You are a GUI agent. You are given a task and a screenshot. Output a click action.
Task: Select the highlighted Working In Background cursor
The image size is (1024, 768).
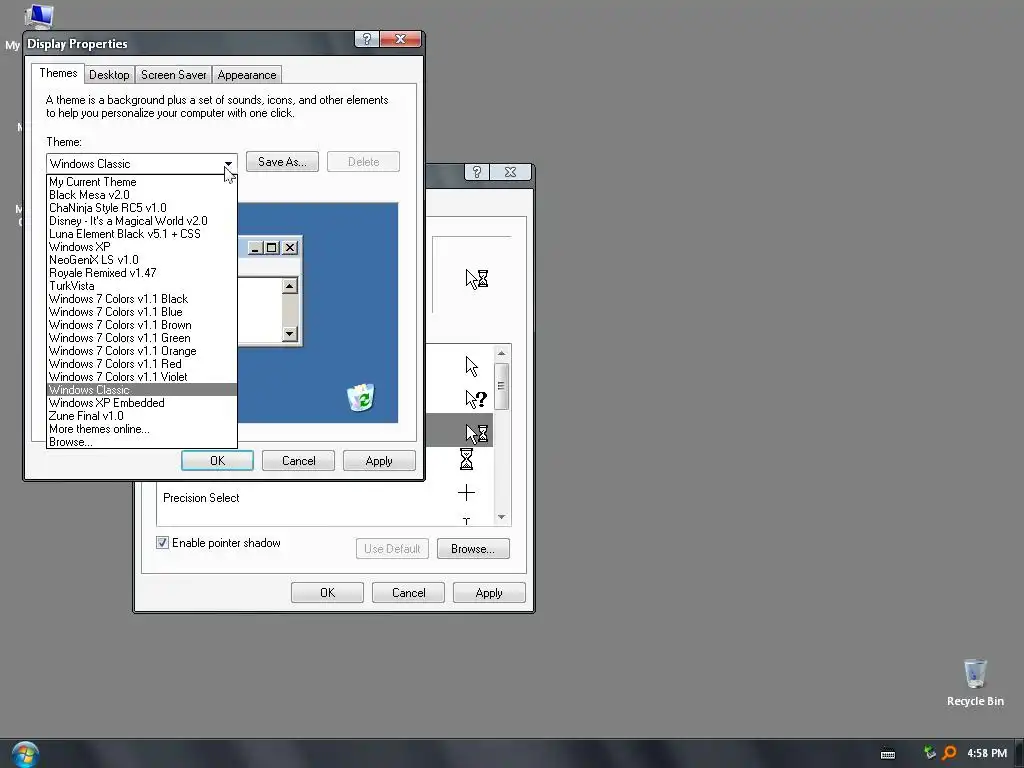point(477,434)
